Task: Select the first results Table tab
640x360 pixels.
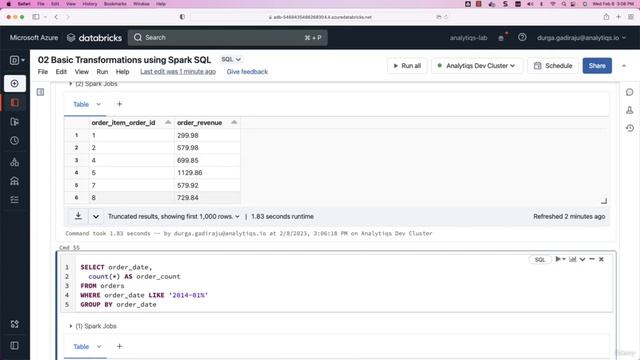Action: 81,104
